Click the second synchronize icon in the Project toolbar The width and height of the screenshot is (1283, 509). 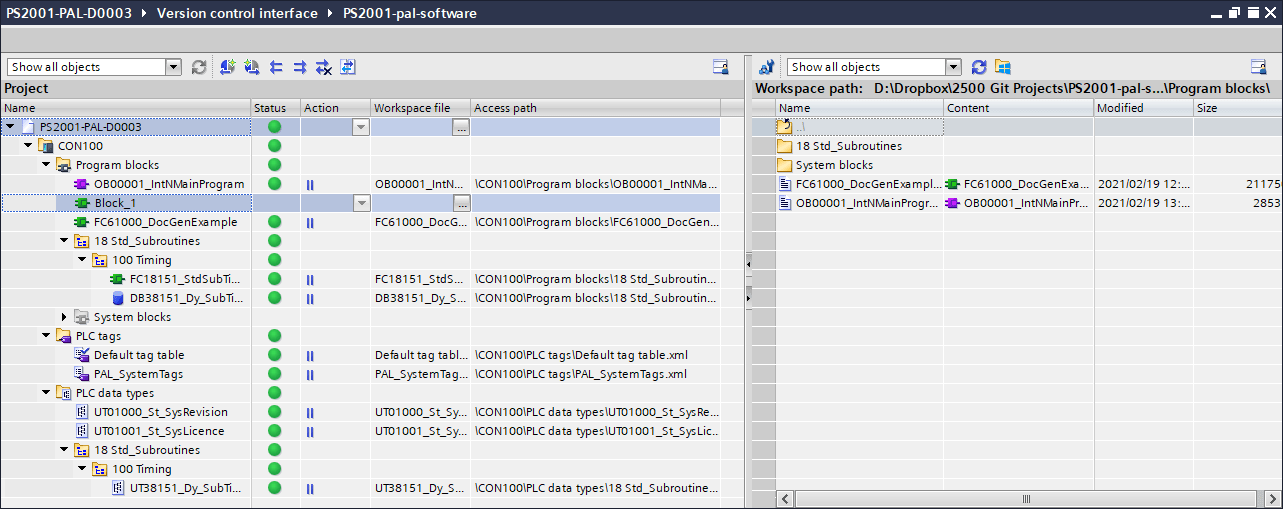251,67
